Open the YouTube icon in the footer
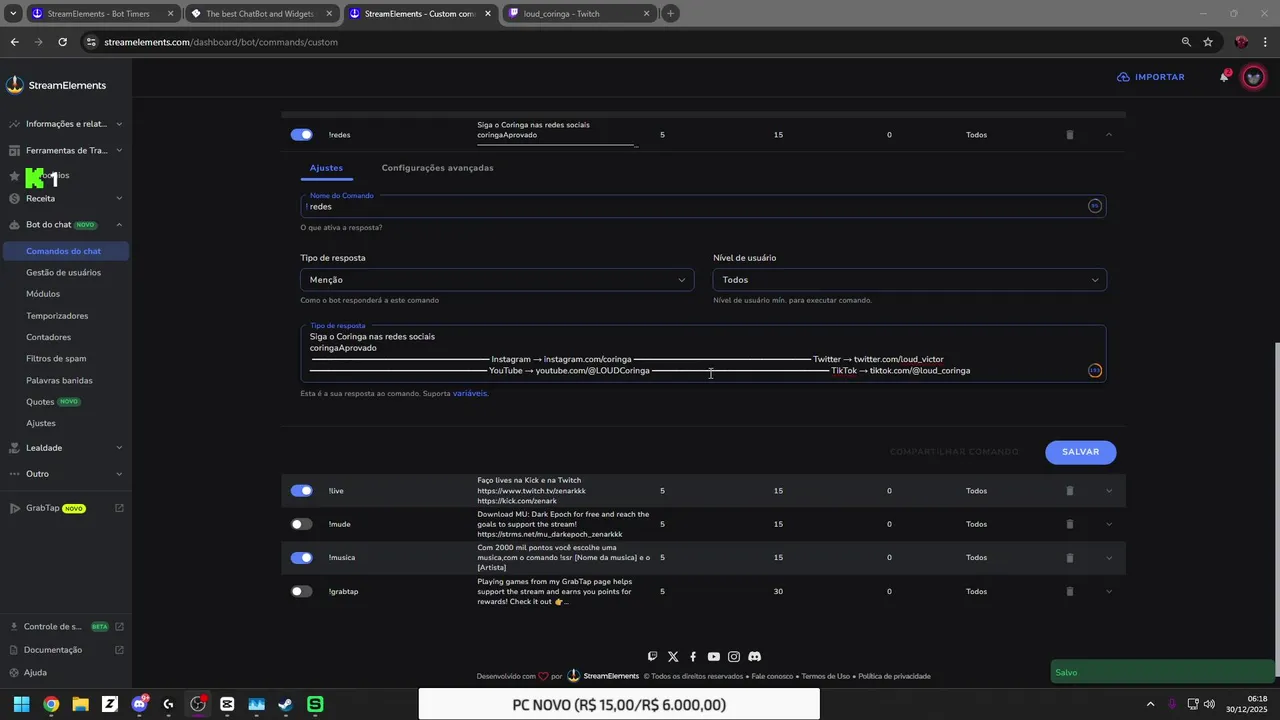Viewport: 1280px width, 720px height. coord(713,657)
